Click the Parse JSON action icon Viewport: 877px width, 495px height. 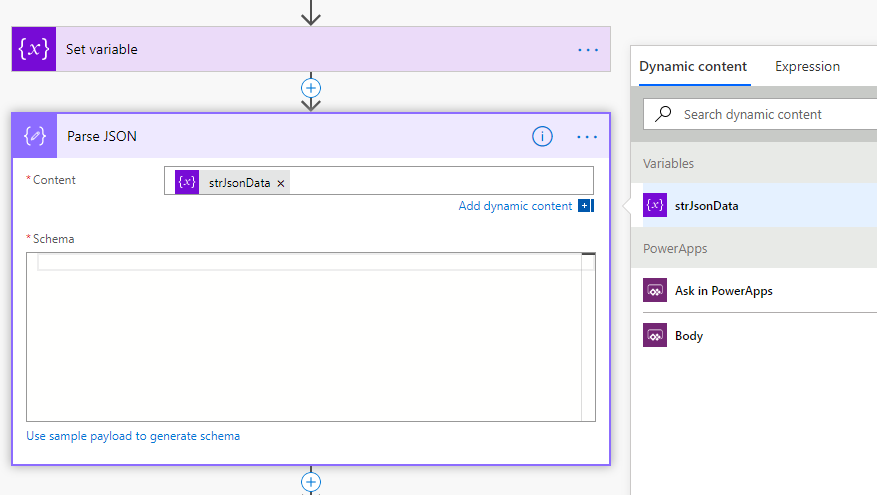34,136
